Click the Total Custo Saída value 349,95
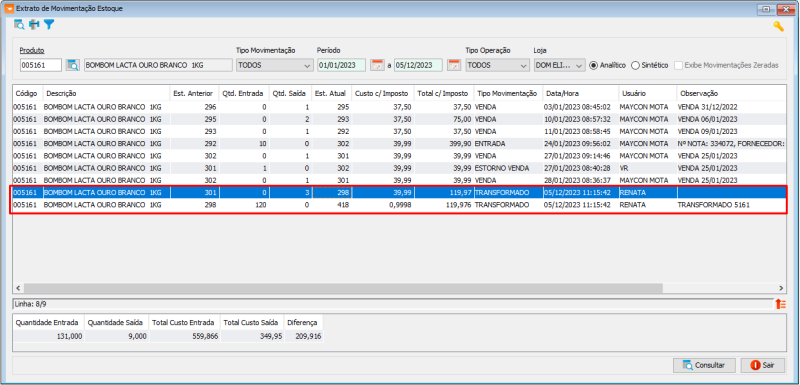The width and height of the screenshot is (800, 385). (x=252, y=337)
